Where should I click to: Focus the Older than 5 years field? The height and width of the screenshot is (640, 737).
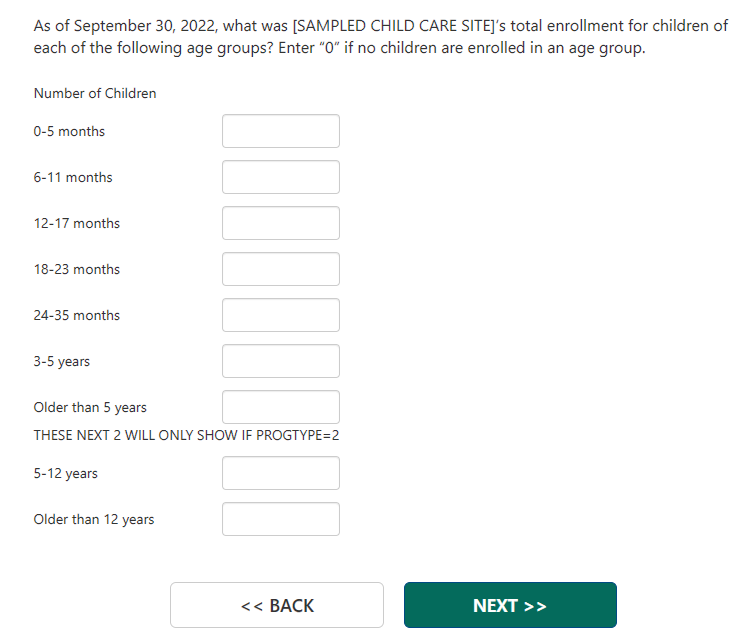(280, 406)
